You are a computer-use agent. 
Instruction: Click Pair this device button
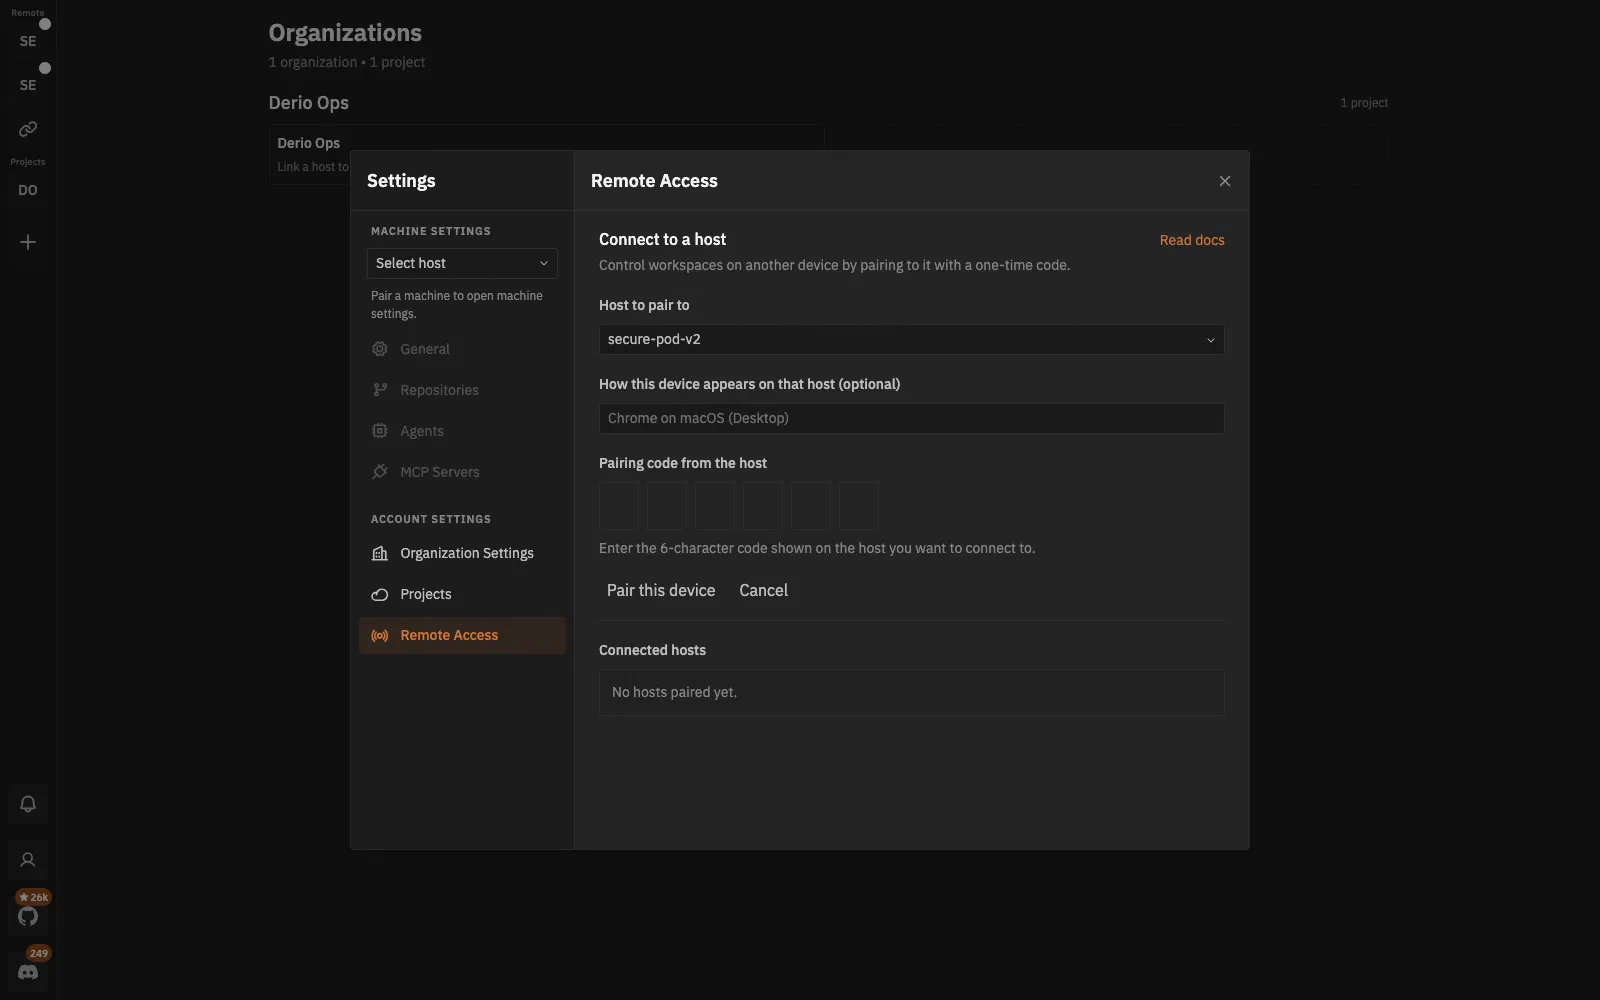[x=661, y=590]
